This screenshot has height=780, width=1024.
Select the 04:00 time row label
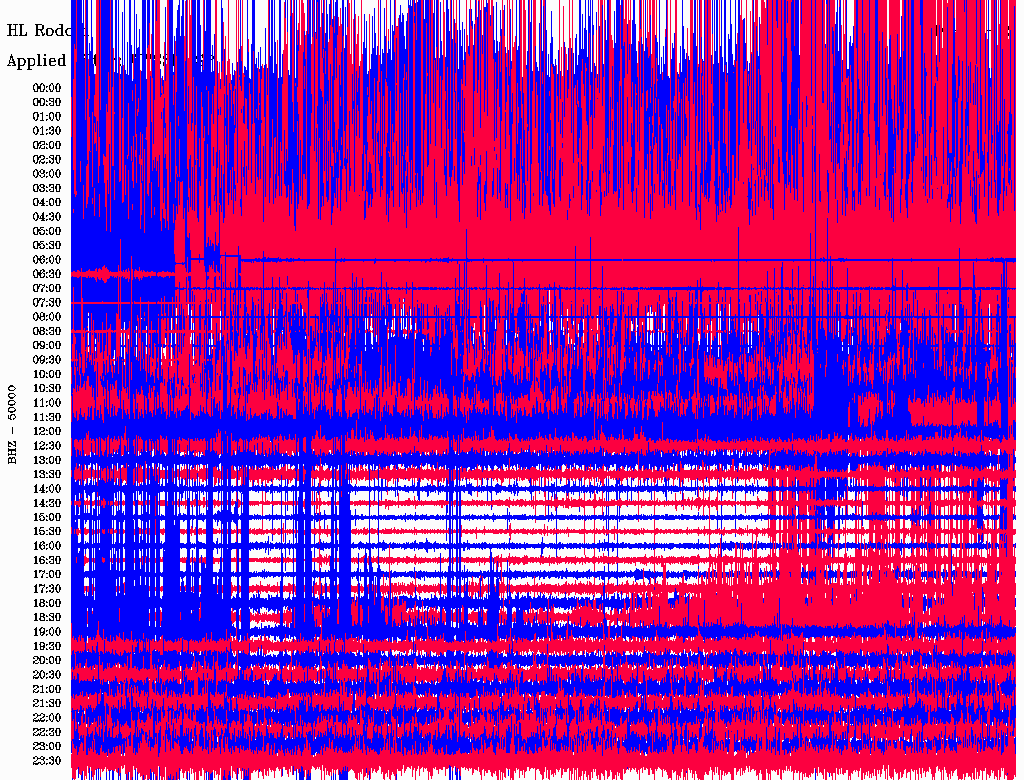click(x=47, y=203)
